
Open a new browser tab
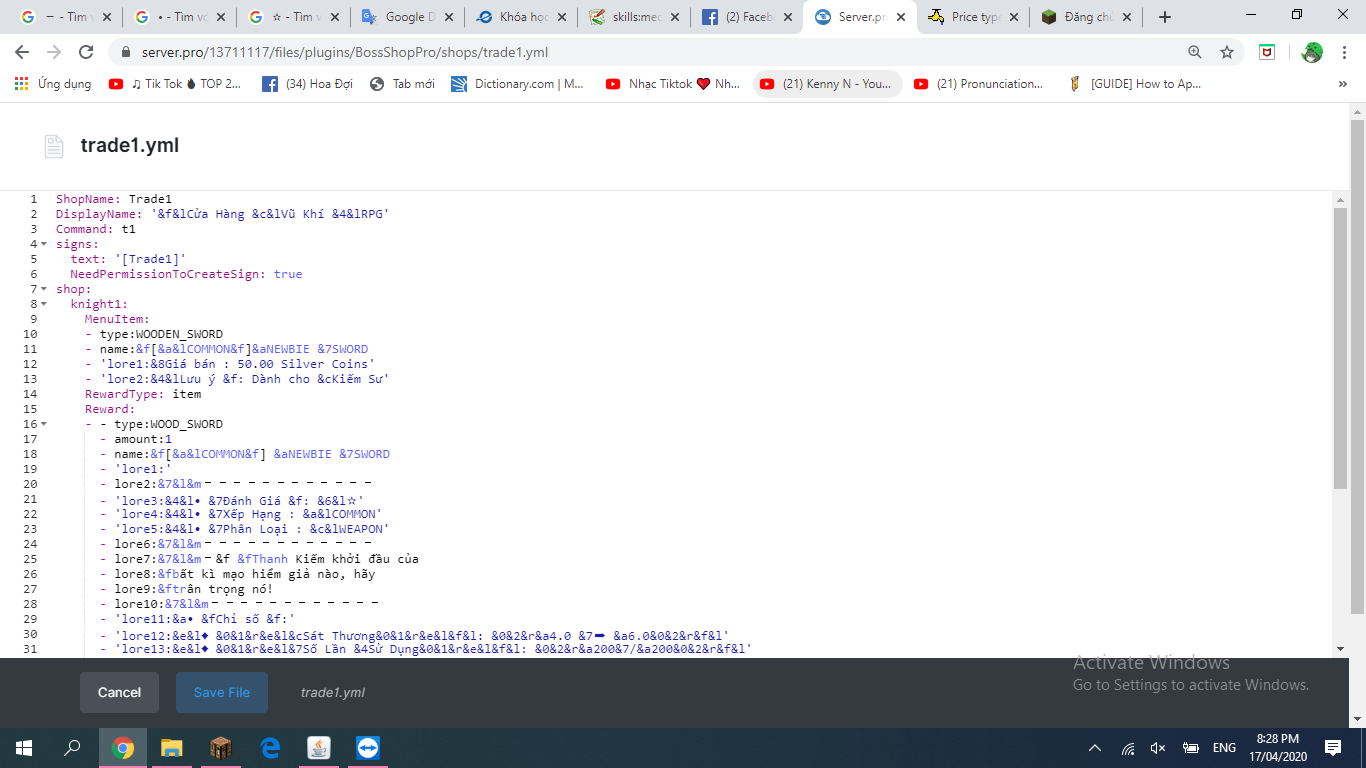[x=1165, y=17]
